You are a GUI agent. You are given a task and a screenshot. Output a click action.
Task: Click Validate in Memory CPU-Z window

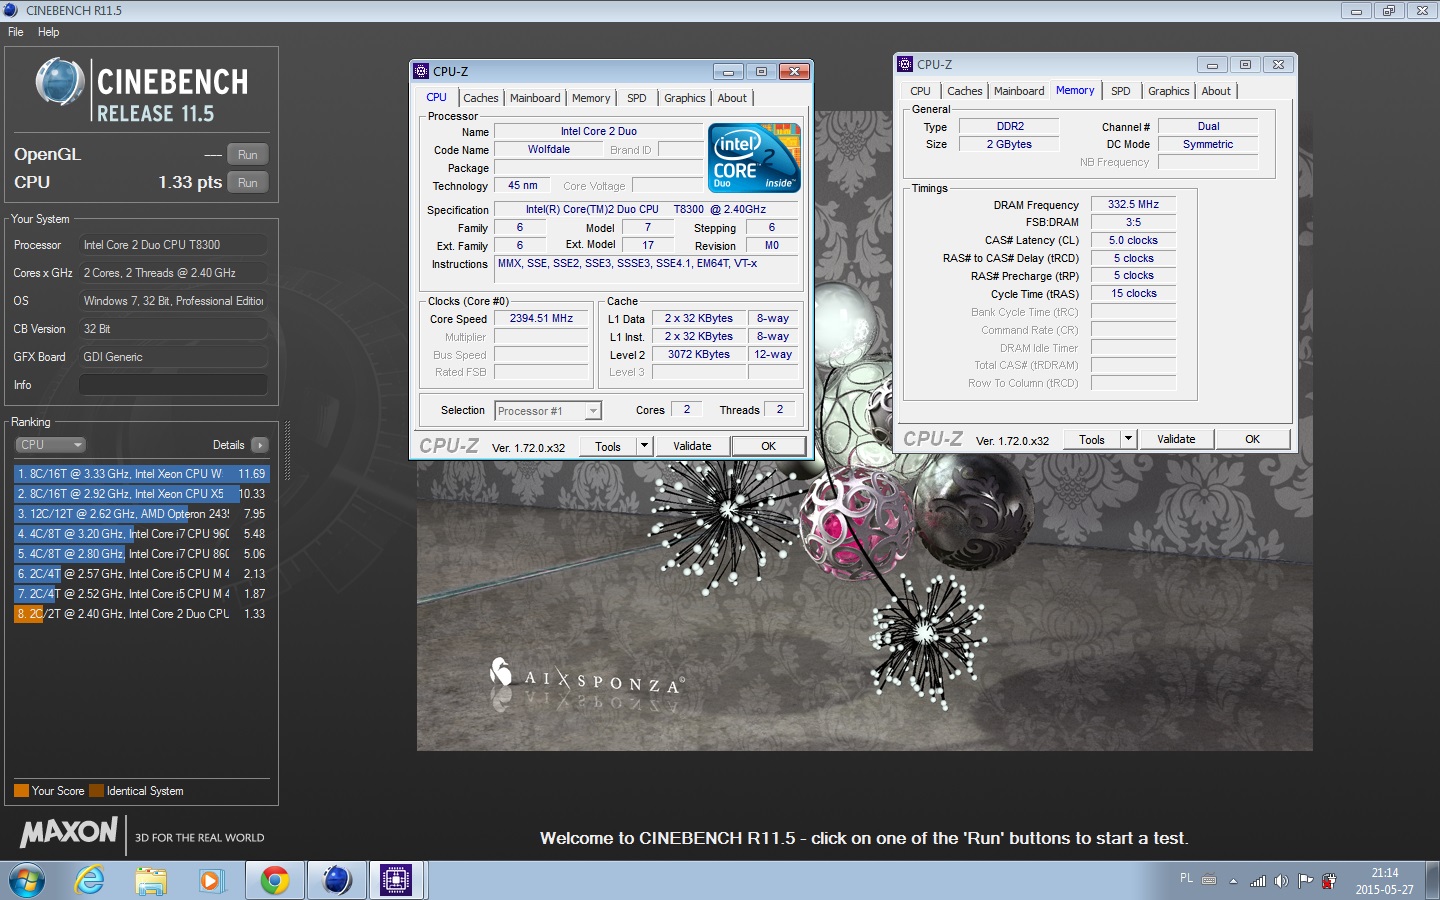[1176, 439]
